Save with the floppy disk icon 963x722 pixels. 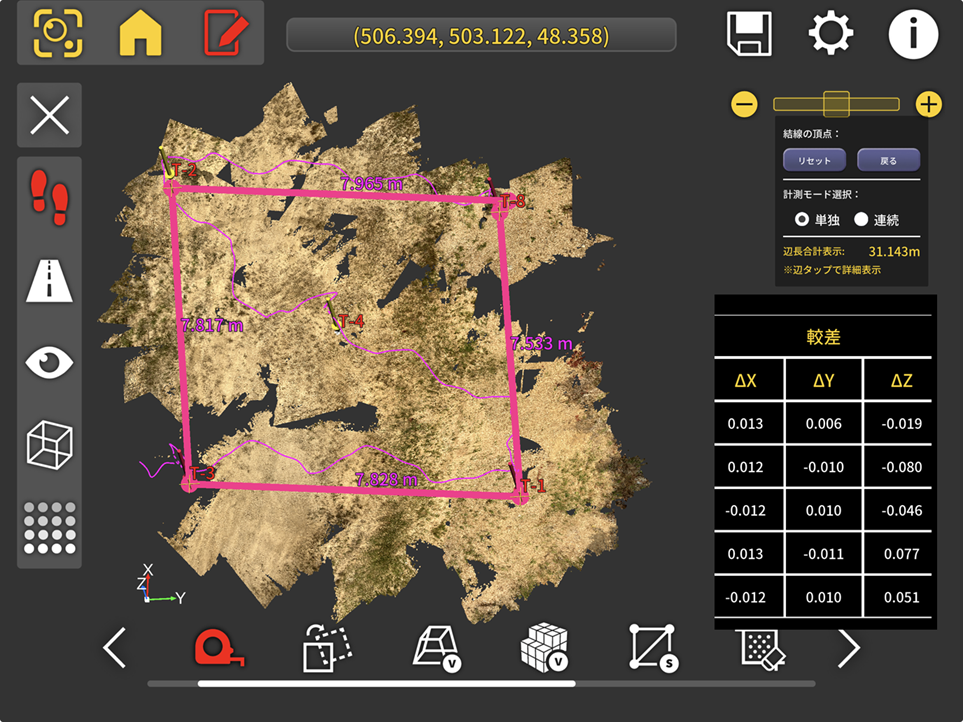point(749,34)
